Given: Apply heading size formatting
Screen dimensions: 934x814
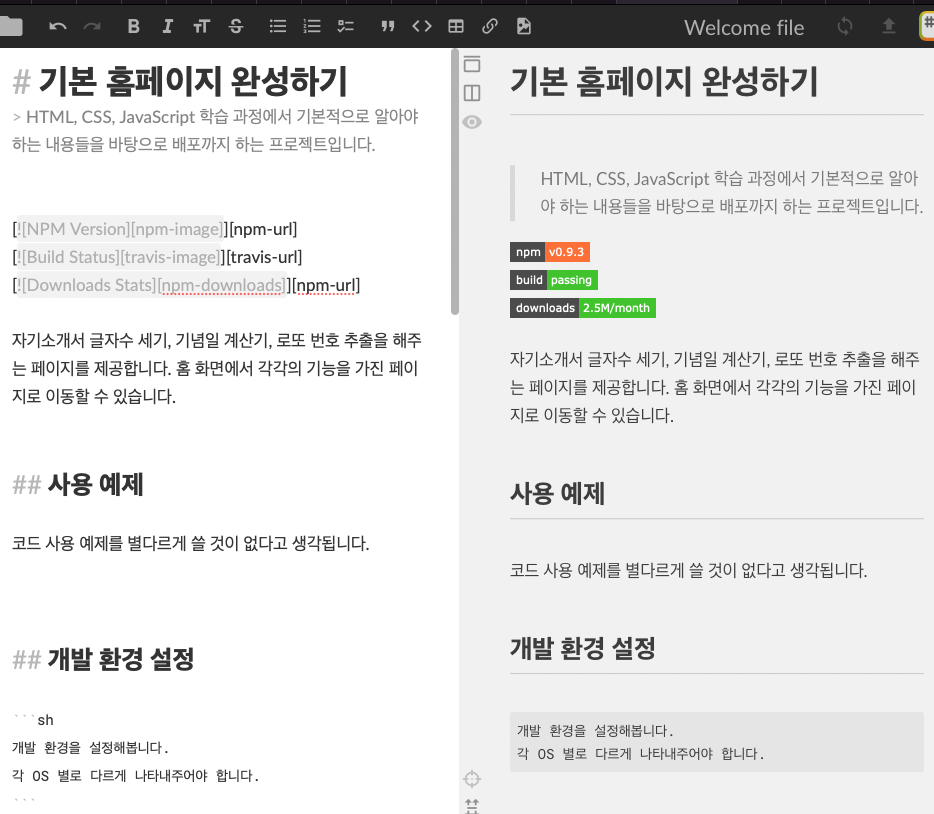Looking at the screenshot, I should click(x=201, y=26).
